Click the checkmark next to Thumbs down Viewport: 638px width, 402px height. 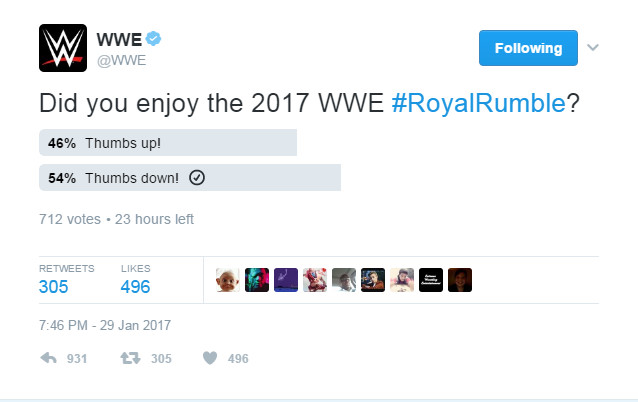197,178
